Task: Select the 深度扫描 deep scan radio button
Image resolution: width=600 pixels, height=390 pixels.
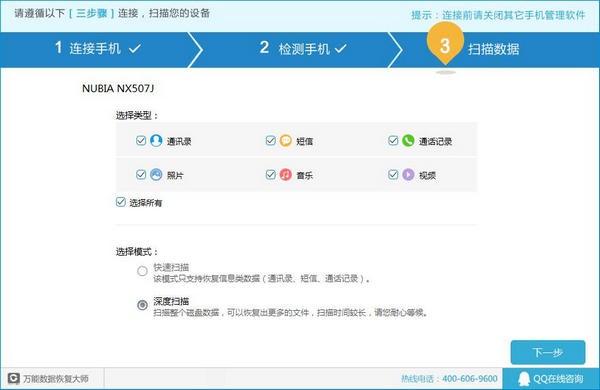Action: point(142,305)
